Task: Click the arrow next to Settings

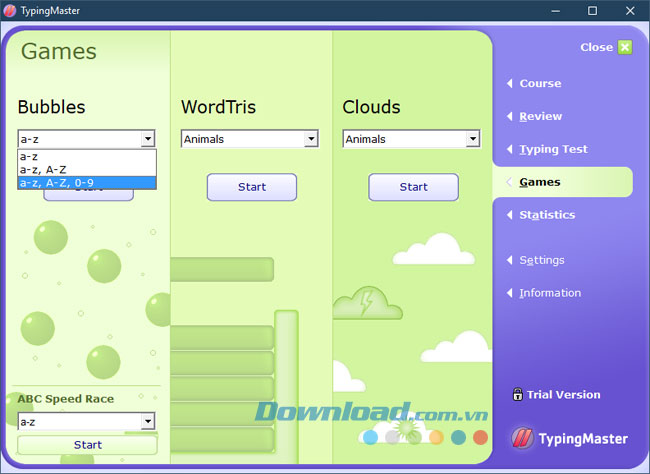Action: (x=510, y=260)
